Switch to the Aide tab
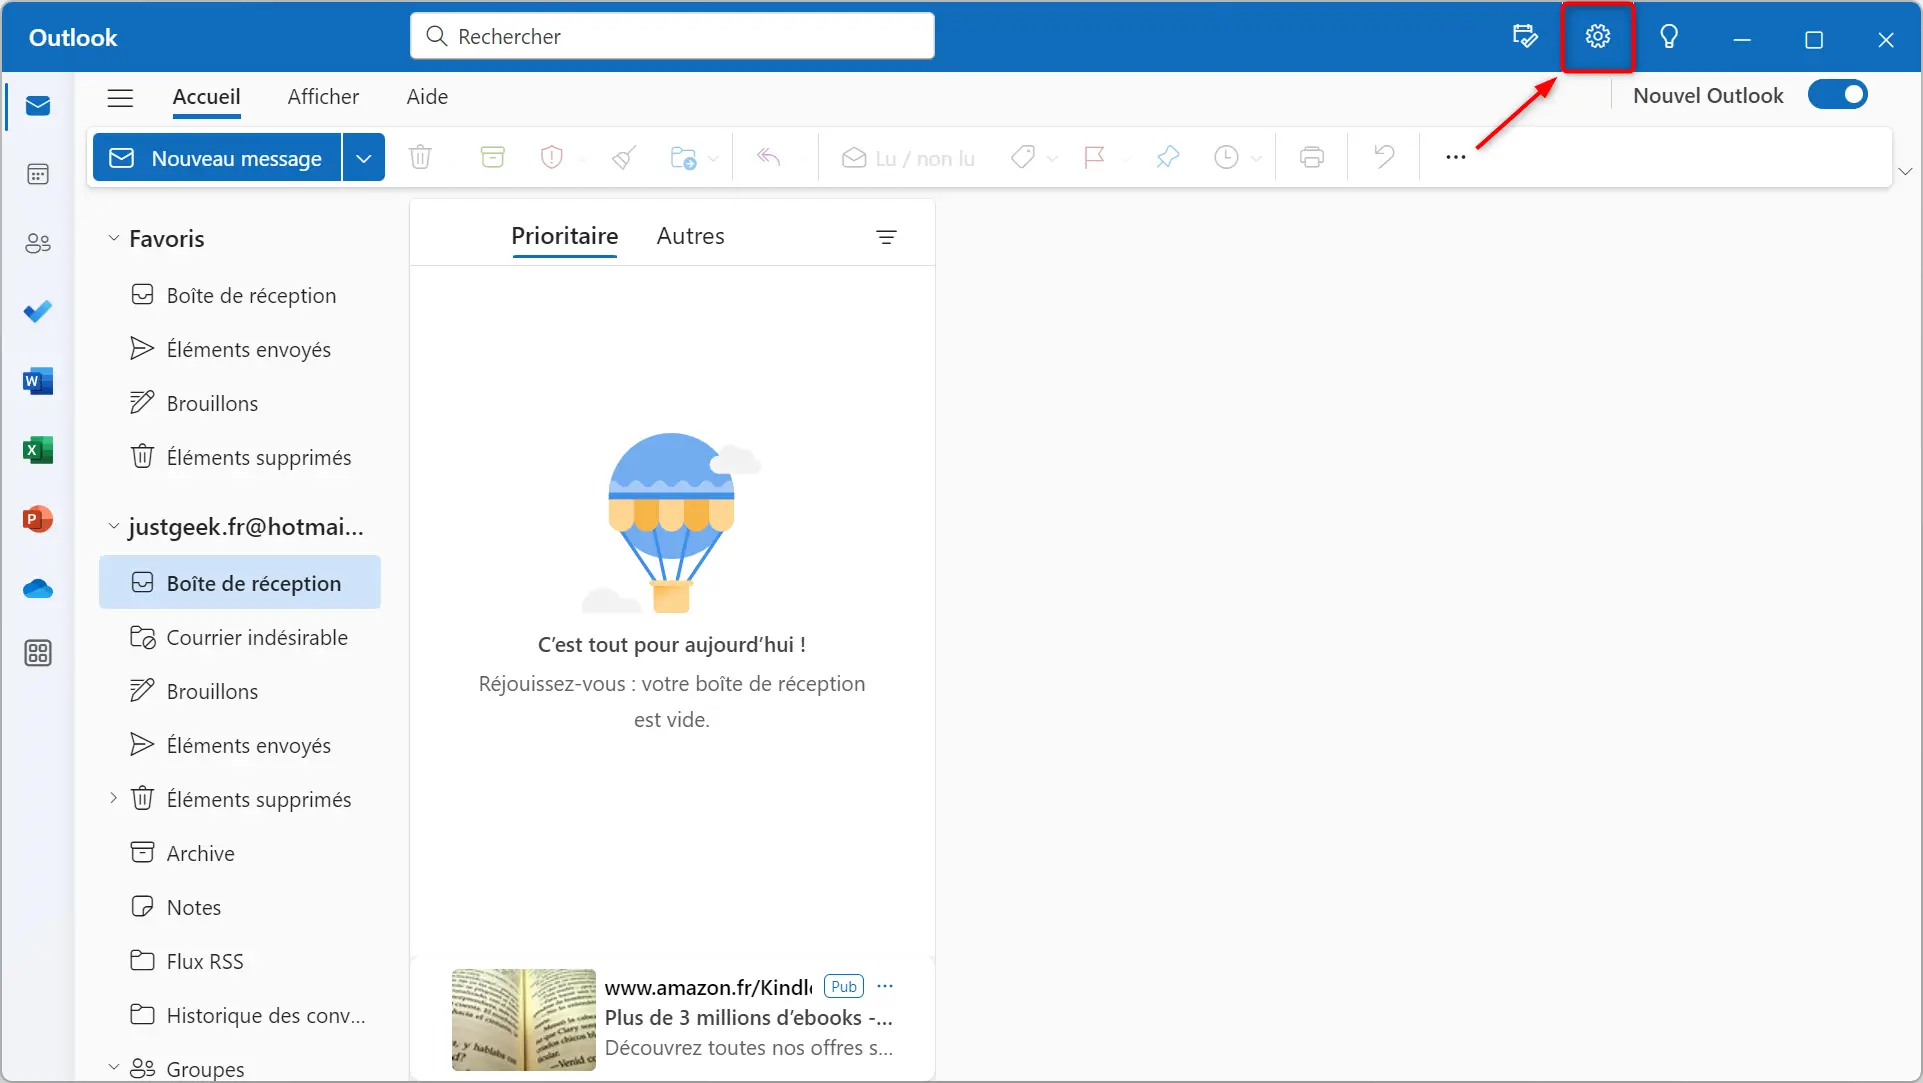The width and height of the screenshot is (1923, 1083). coord(427,97)
